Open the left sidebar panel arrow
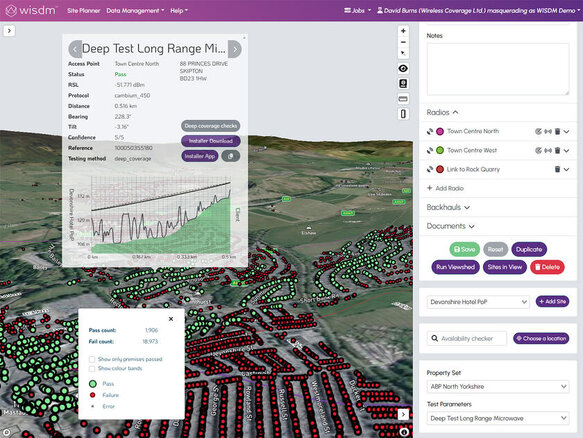 tap(9, 30)
